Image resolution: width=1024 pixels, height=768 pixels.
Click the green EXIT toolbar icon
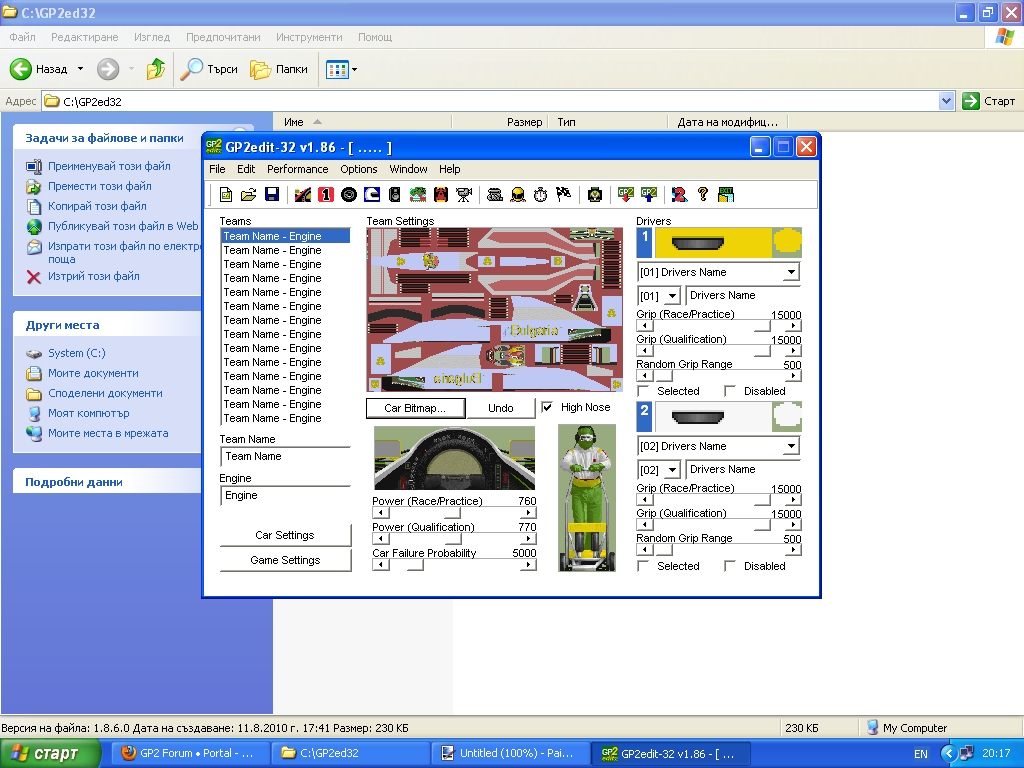726,194
